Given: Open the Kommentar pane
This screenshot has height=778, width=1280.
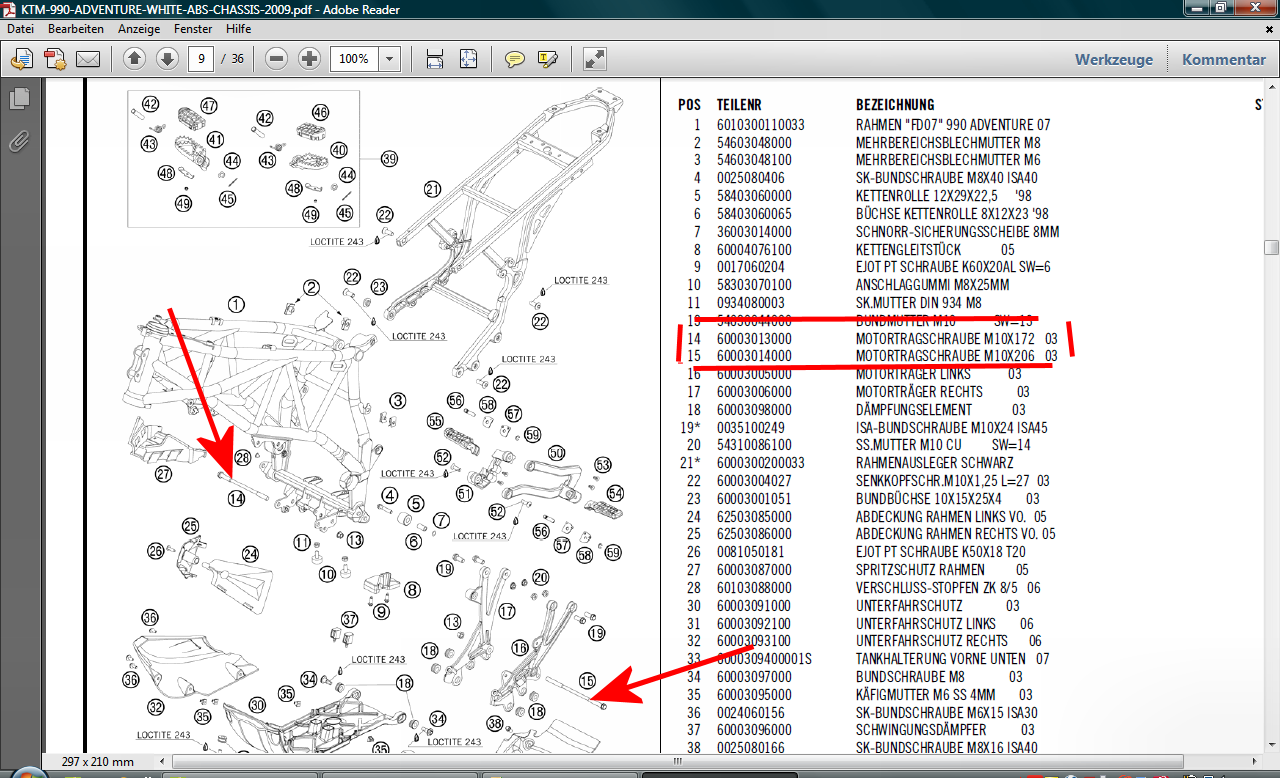Looking at the screenshot, I should [x=1223, y=59].
